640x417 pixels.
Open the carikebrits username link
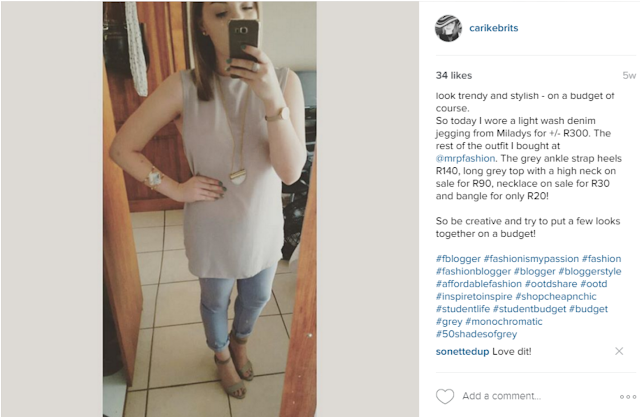pos(493,28)
